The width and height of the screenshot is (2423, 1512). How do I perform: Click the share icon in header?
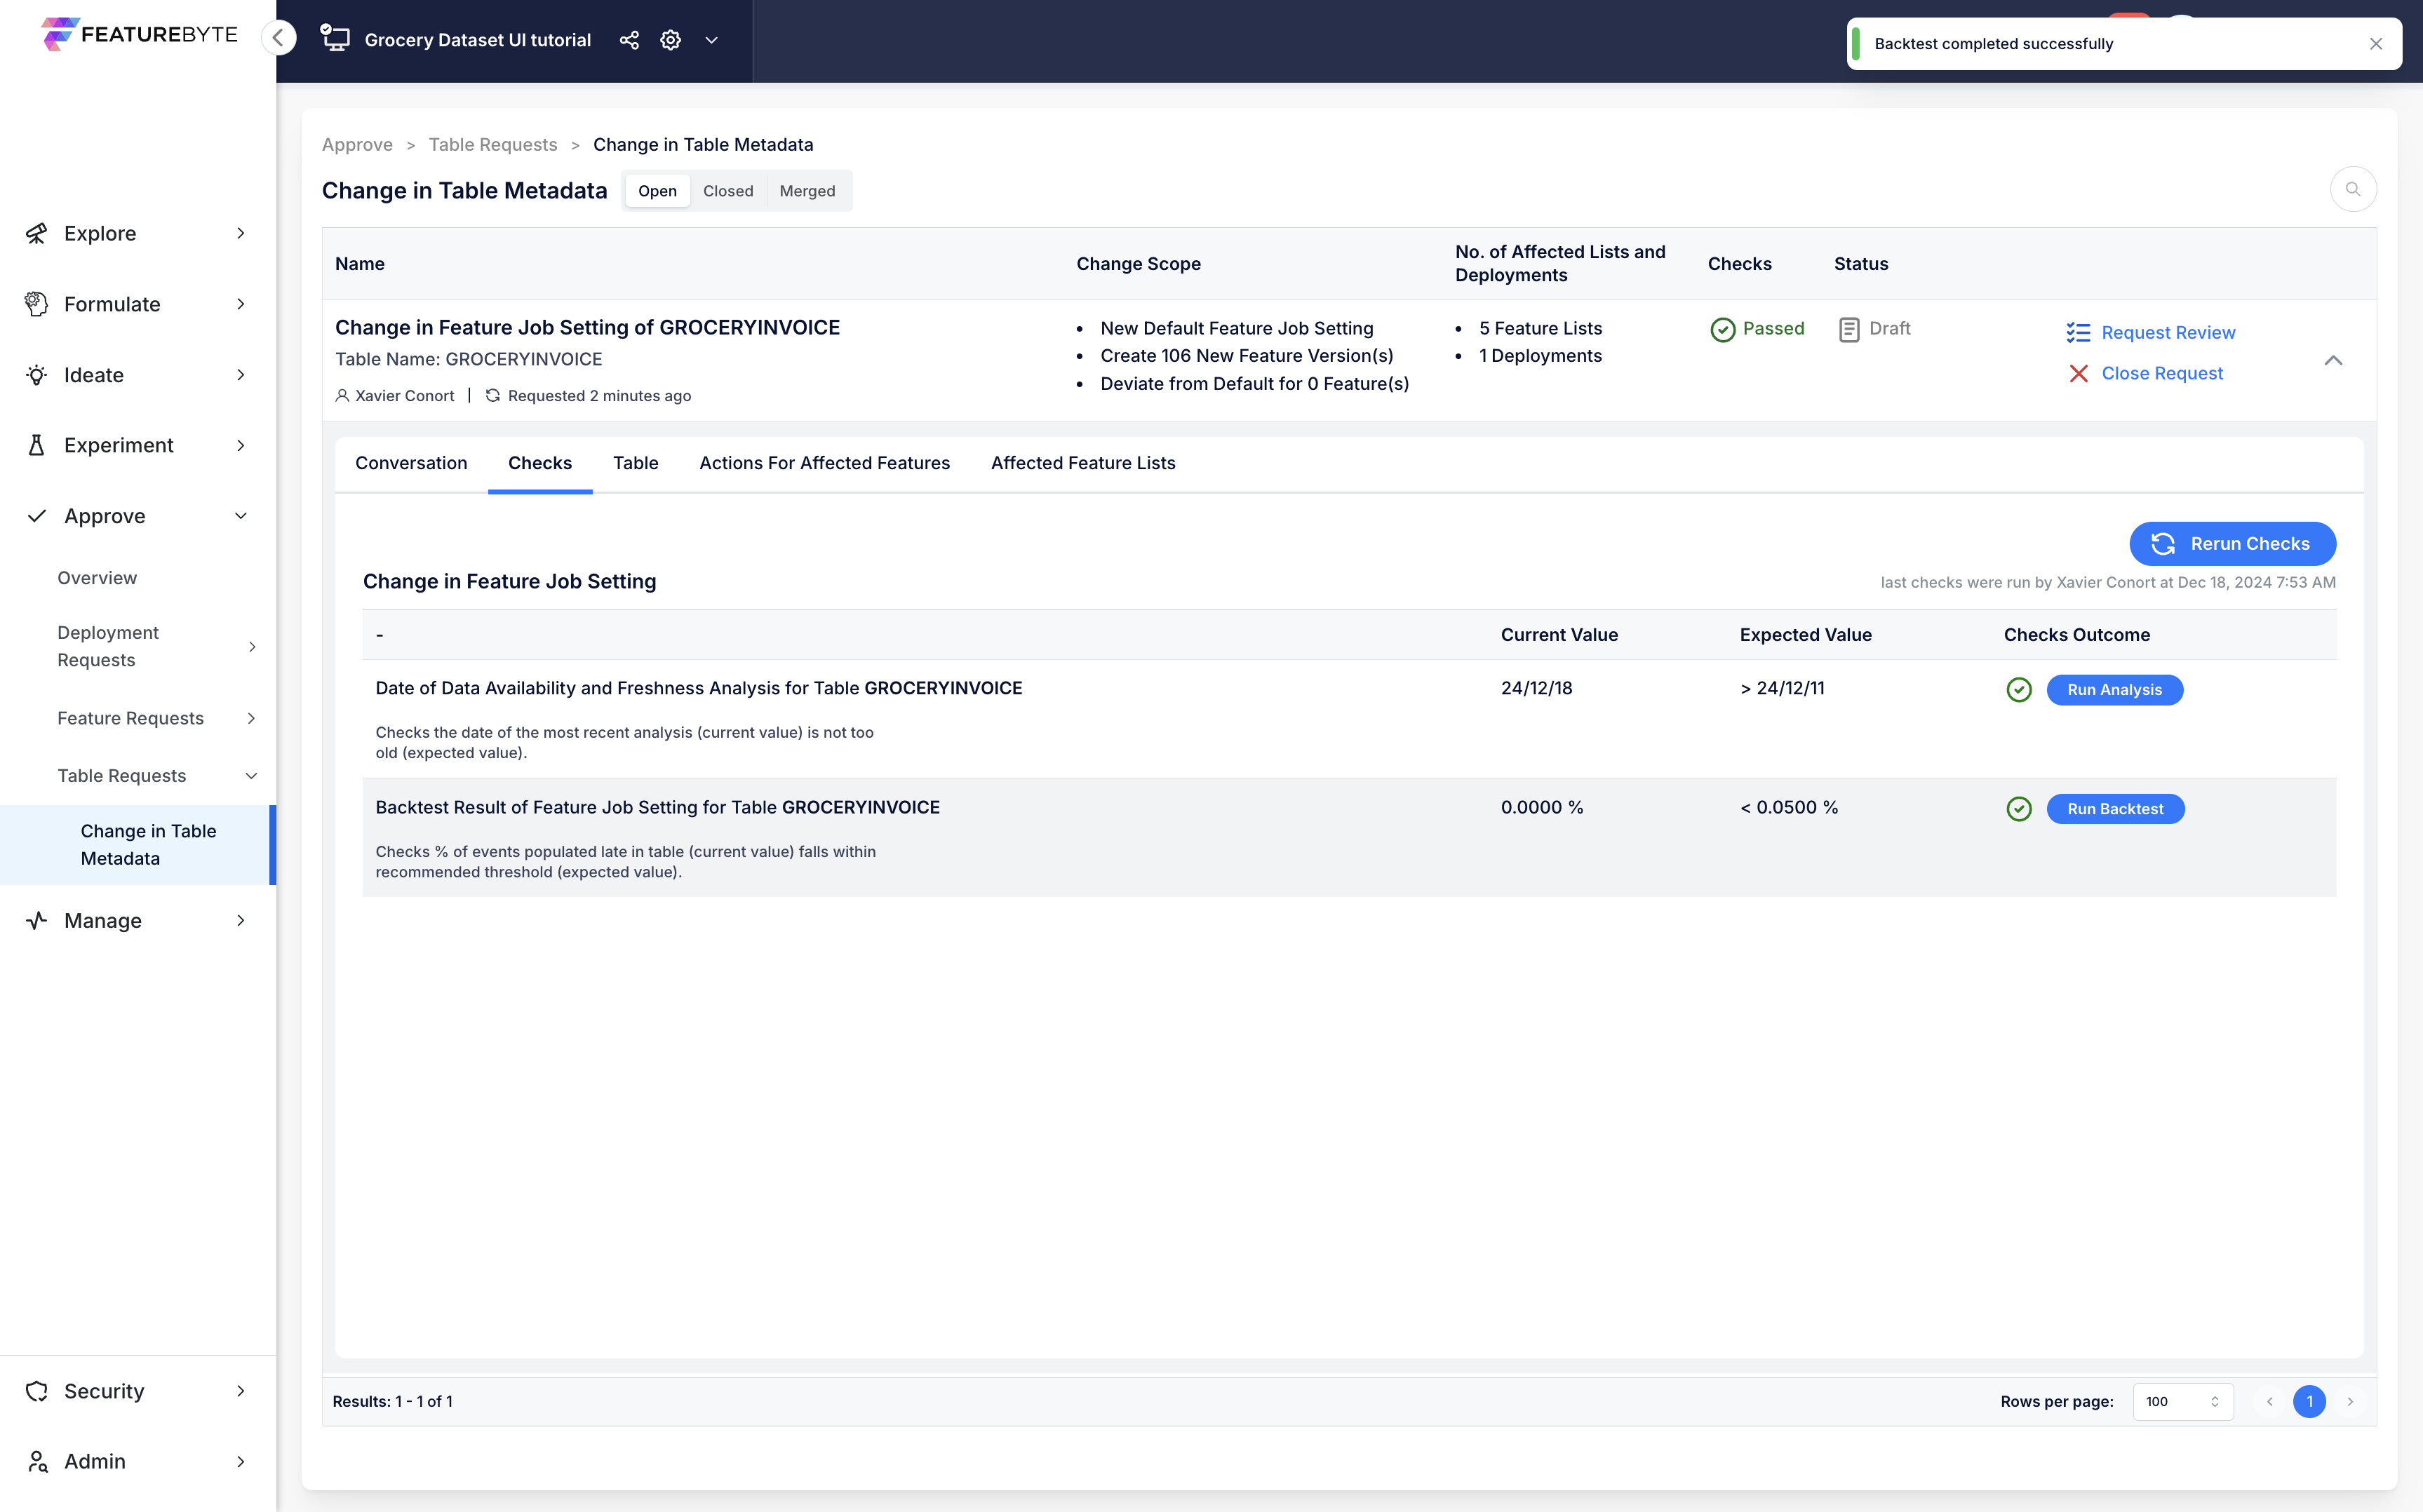pos(629,40)
